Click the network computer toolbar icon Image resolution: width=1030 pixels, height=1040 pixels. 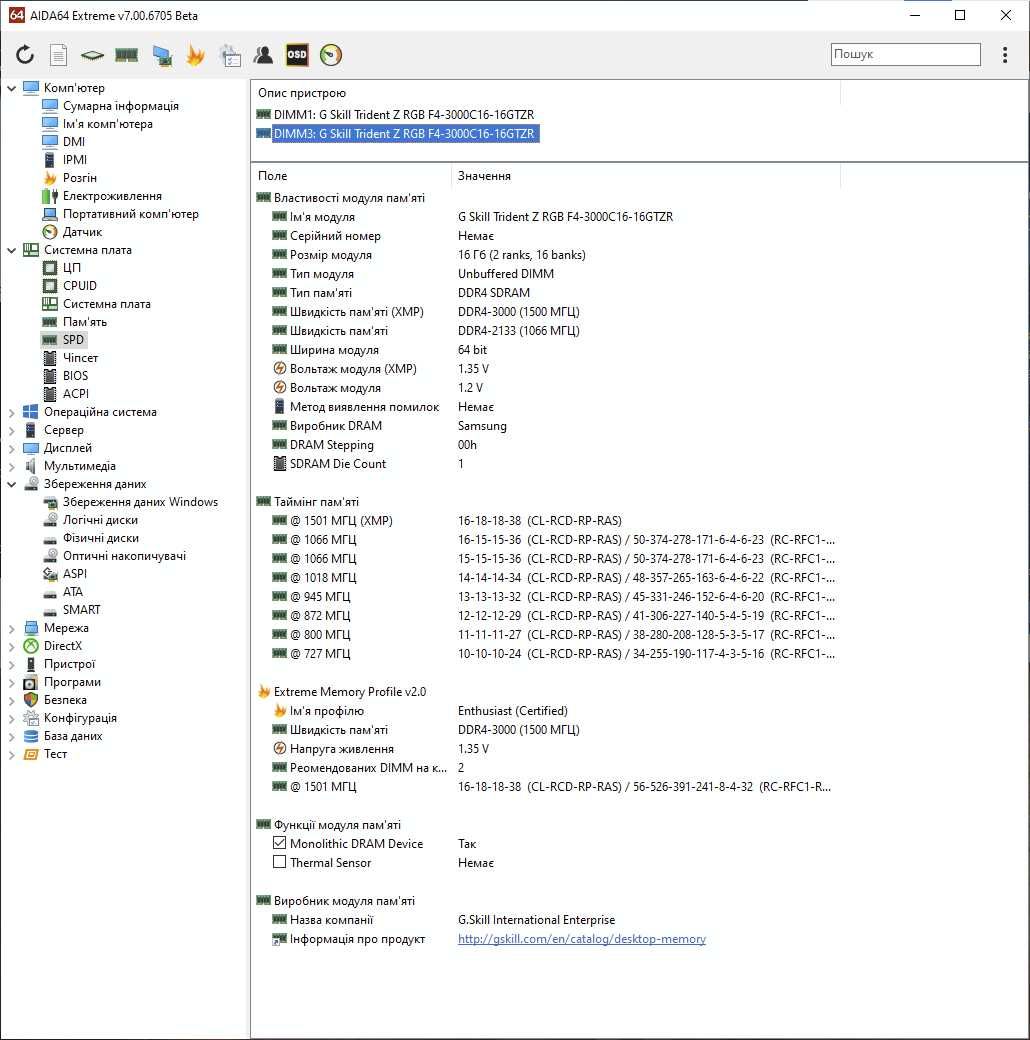pyautogui.click(x=162, y=56)
